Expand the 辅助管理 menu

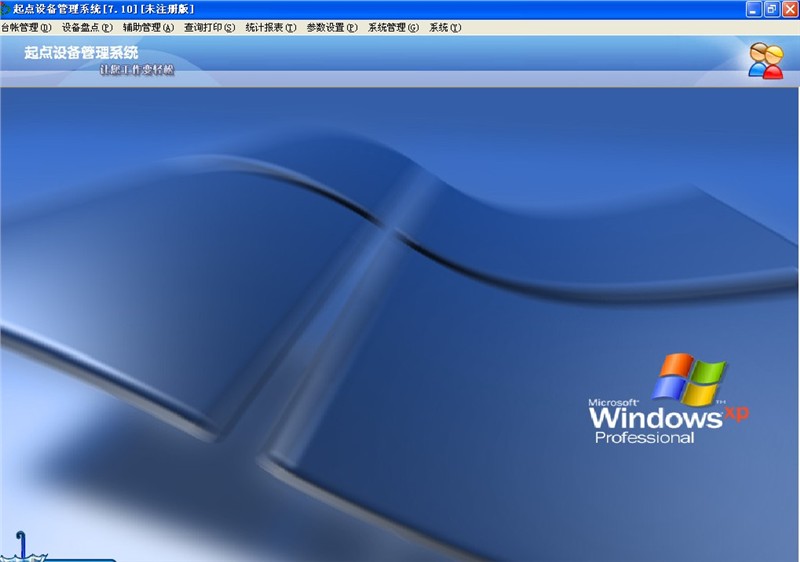pos(148,28)
